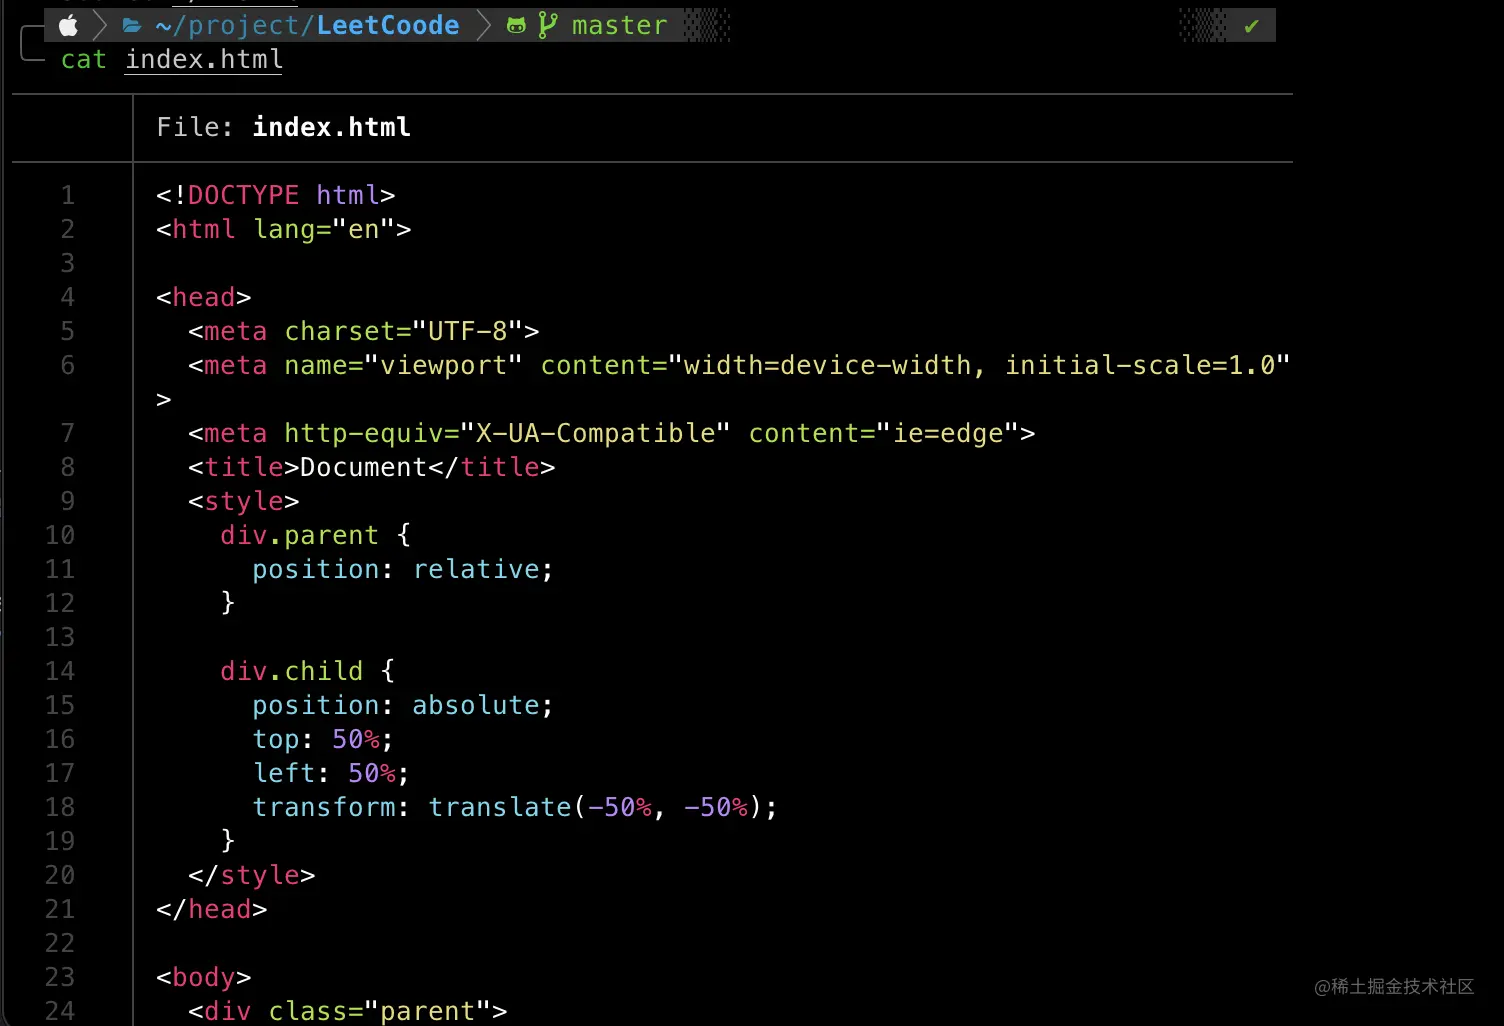Image resolution: width=1504 pixels, height=1026 pixels.
Task: Select the git branch icon before master
Action: pyautogui.click(x=548, y=25)
